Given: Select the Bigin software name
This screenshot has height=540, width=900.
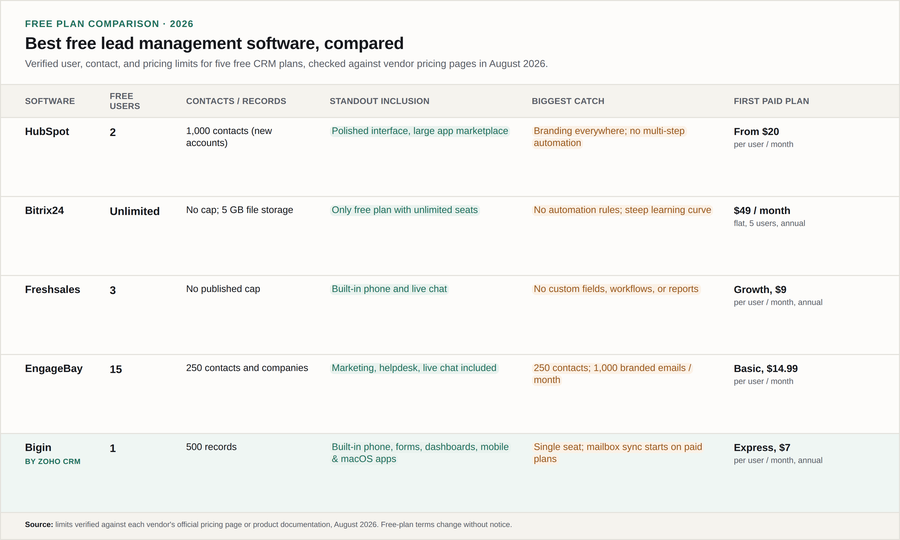Looking at the screenshot, I should (38, 448).
